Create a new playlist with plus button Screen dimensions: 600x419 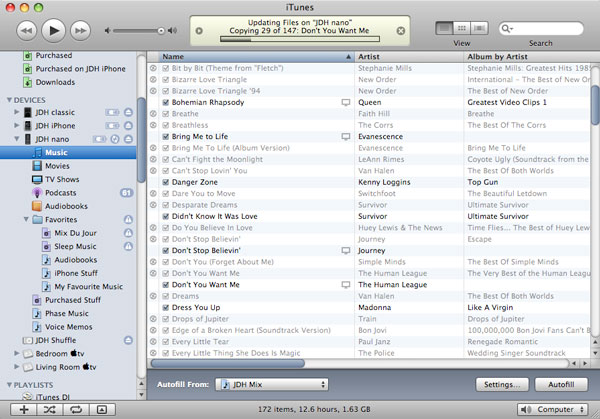click(x=24, y=410)
